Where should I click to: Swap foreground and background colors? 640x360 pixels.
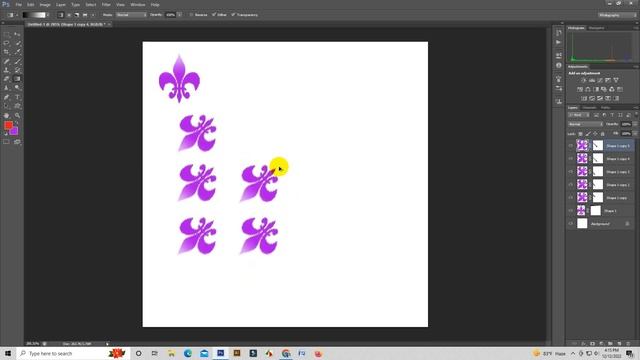(17, 123)
